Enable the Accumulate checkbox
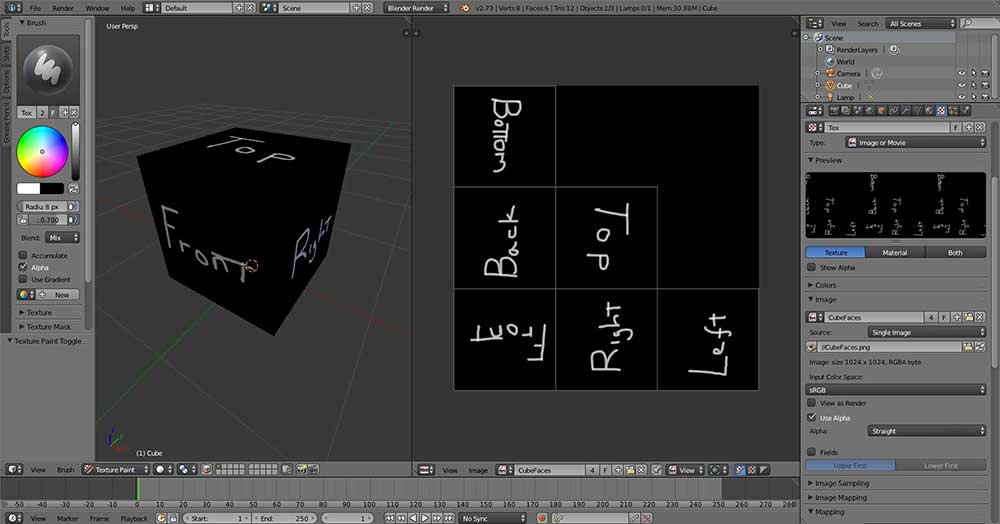 [23, 256]
